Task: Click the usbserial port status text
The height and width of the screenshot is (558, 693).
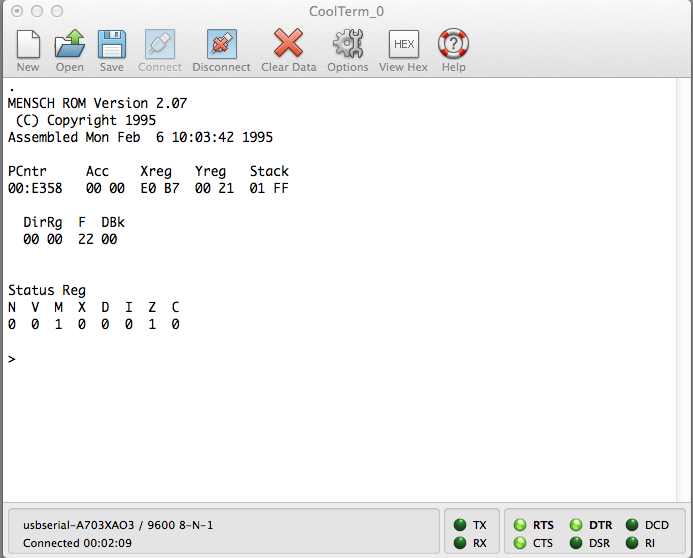Action: coord(118,524)
